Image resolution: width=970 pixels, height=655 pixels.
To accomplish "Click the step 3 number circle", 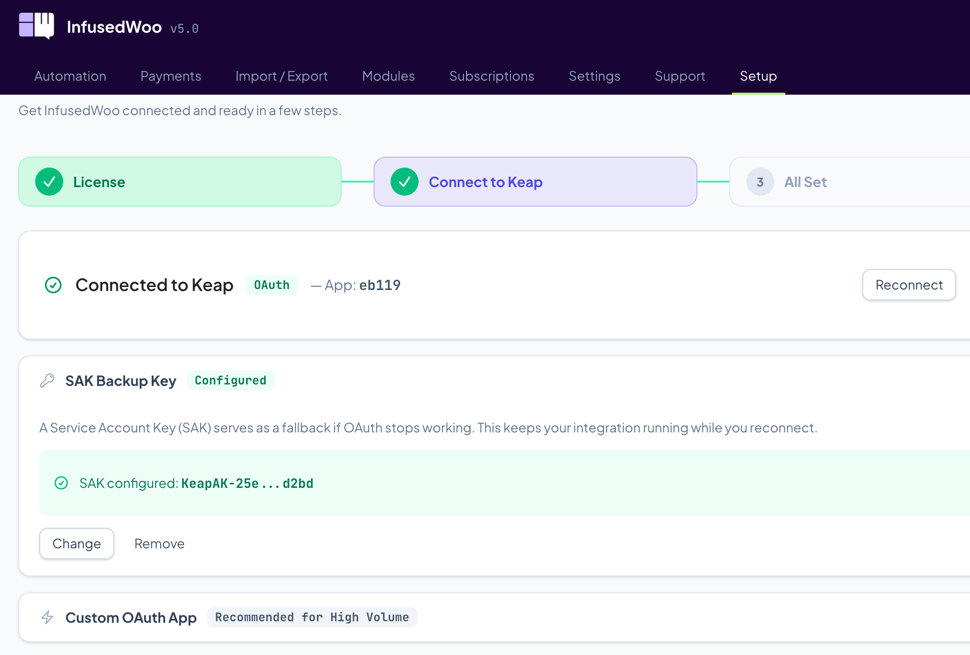I will point(760,182).
